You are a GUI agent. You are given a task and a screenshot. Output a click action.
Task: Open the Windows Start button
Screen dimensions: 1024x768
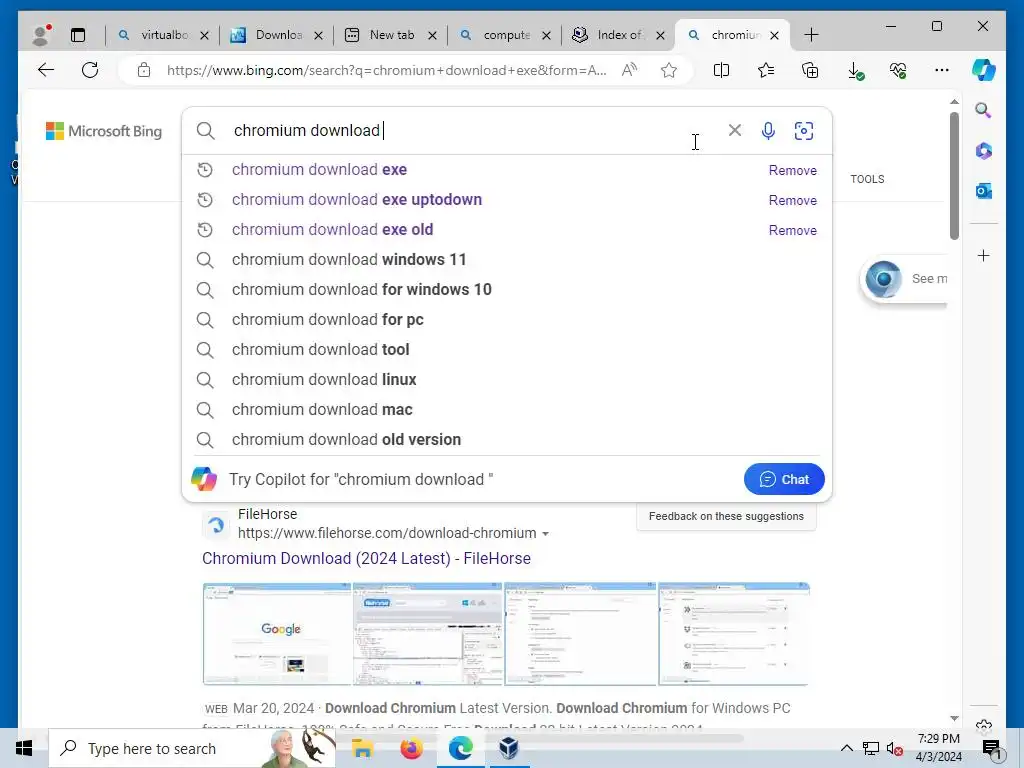(x=24, y=748)
